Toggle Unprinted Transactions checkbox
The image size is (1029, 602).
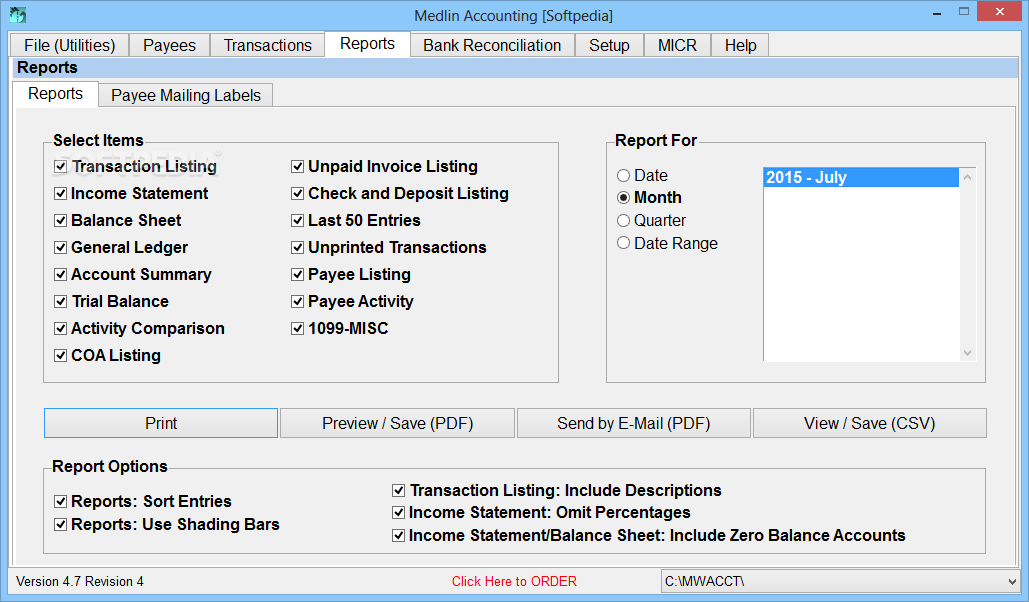297,247
